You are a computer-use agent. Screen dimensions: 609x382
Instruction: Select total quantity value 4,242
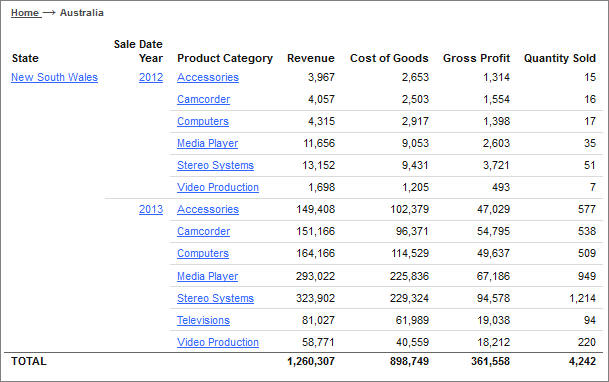pyautogui.click(x=582, y=361)
